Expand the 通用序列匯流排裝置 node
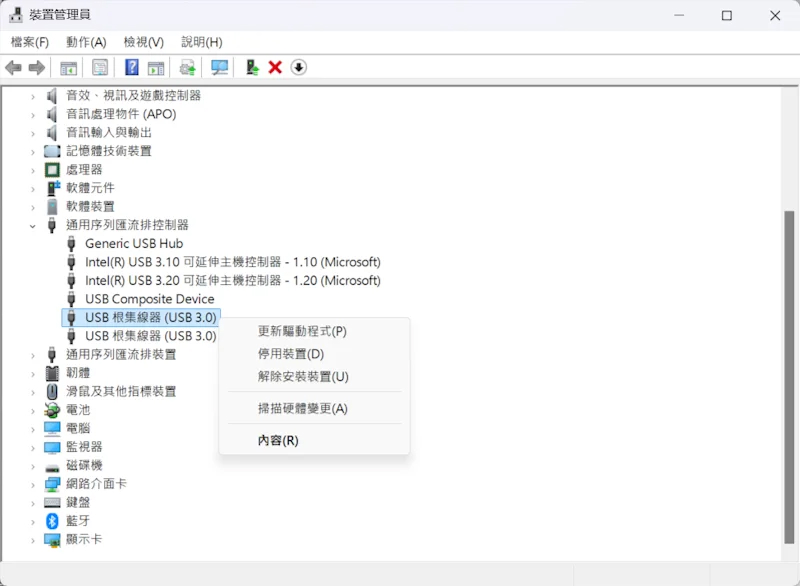Screen dimensions: 800x586 click(x=33, y=355)
